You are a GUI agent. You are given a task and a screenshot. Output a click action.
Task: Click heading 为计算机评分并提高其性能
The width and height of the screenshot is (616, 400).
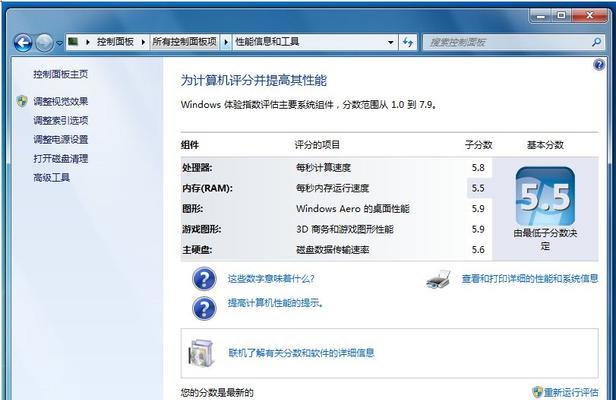click(x=254, y=81)
